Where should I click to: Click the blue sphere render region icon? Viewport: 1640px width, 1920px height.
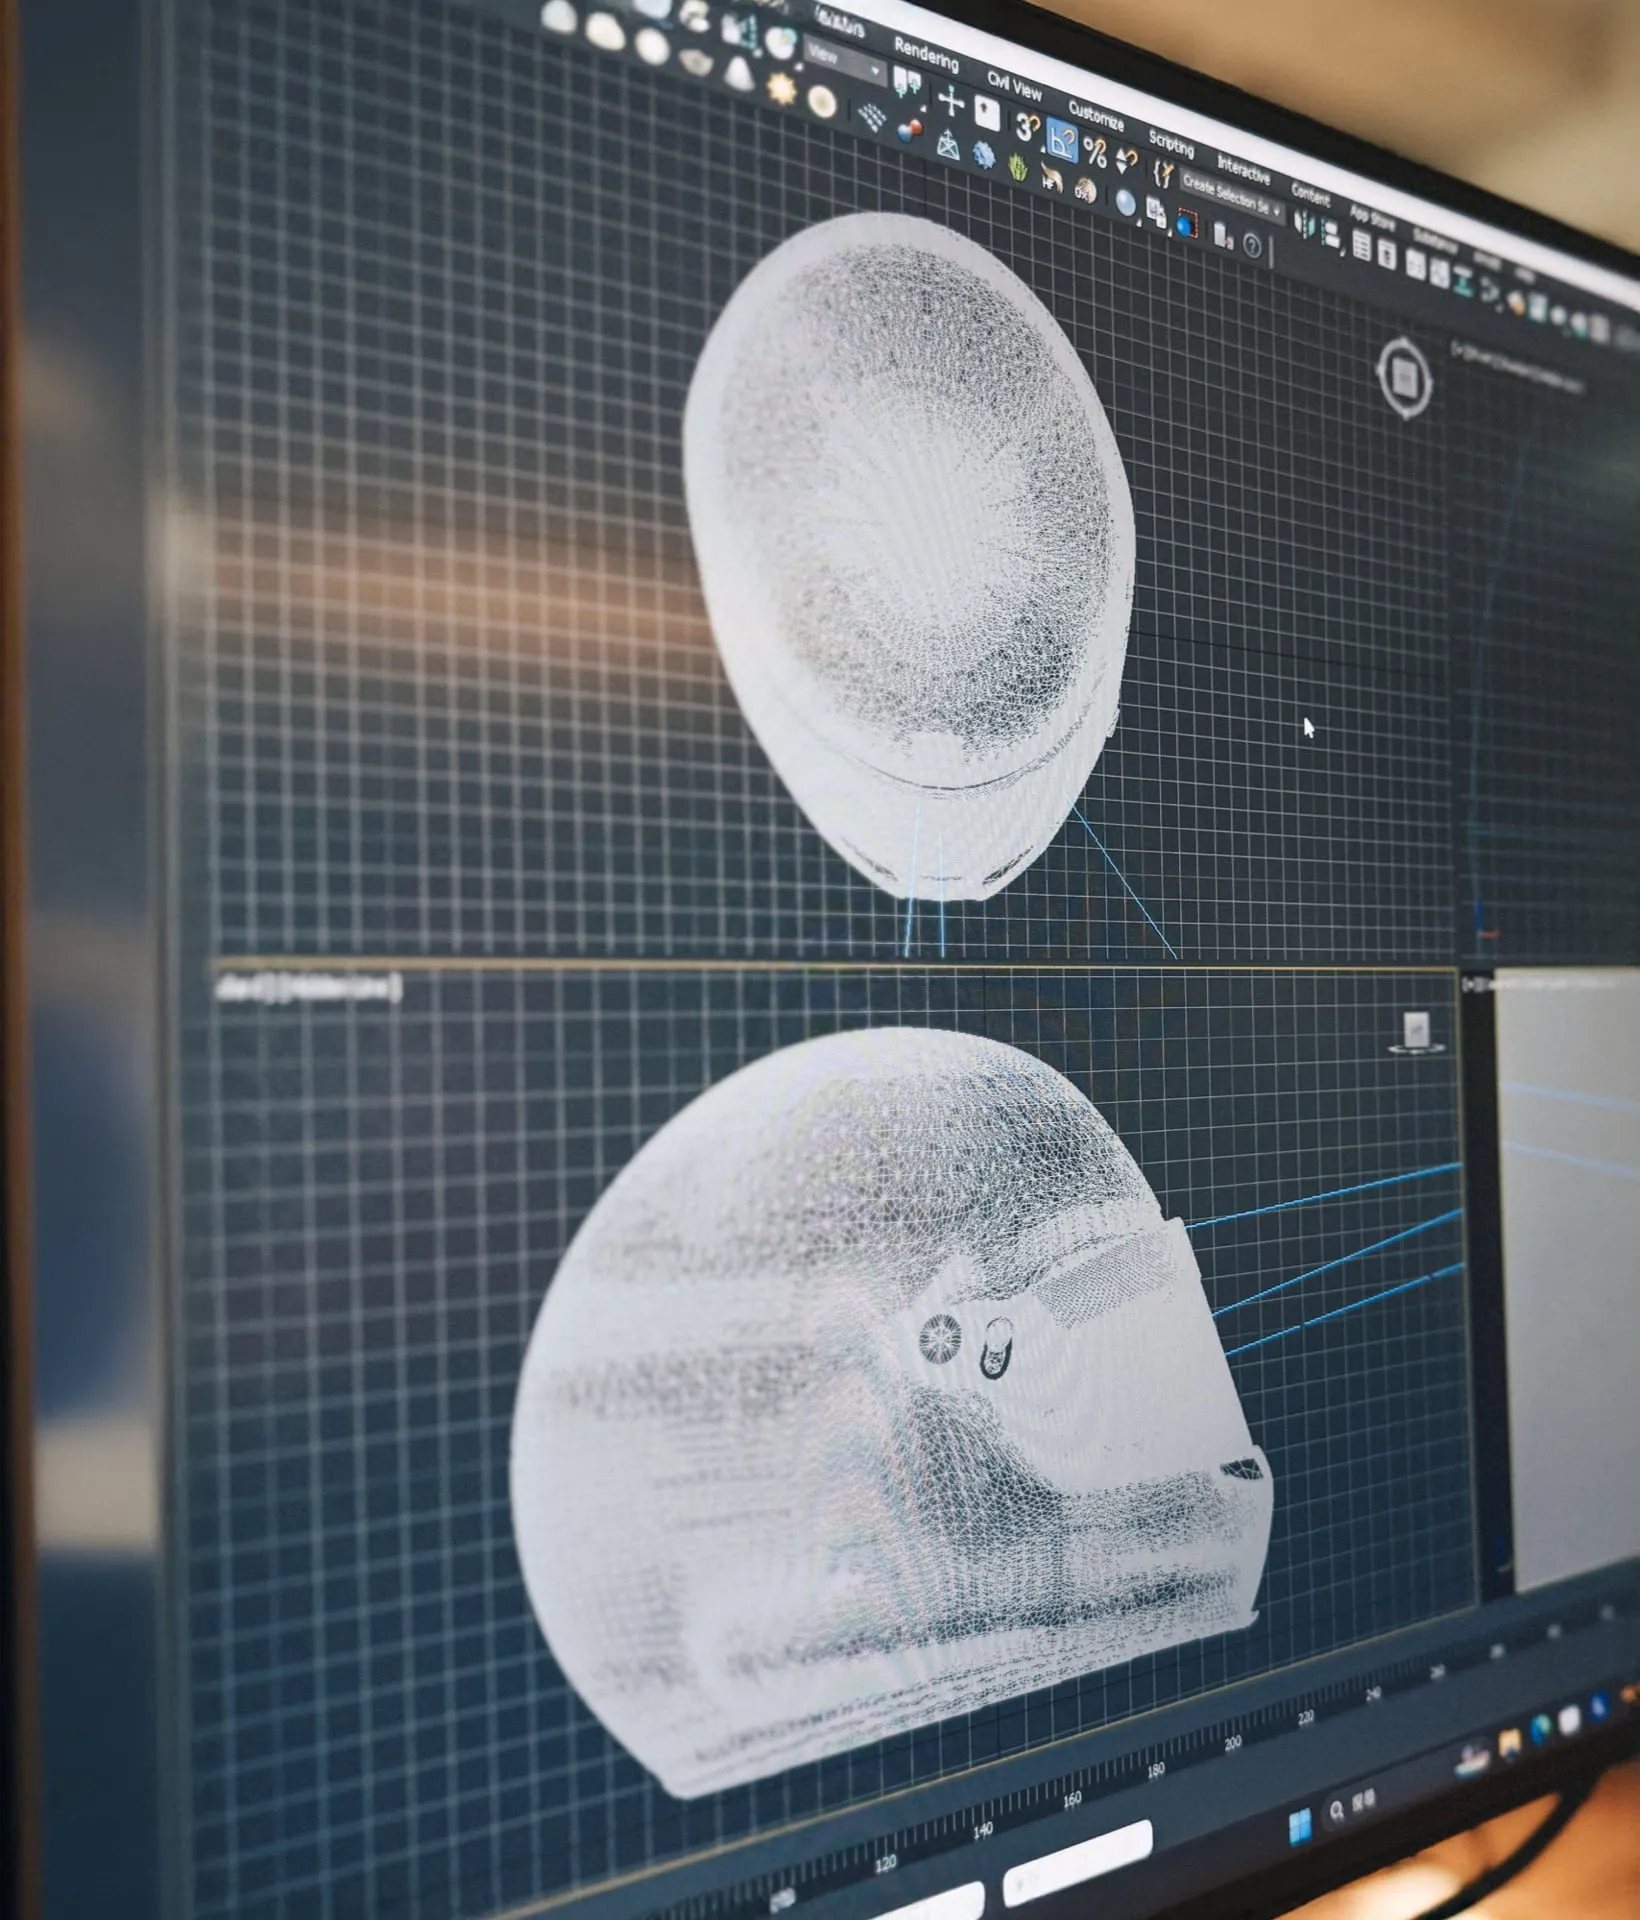(1187, 224)
